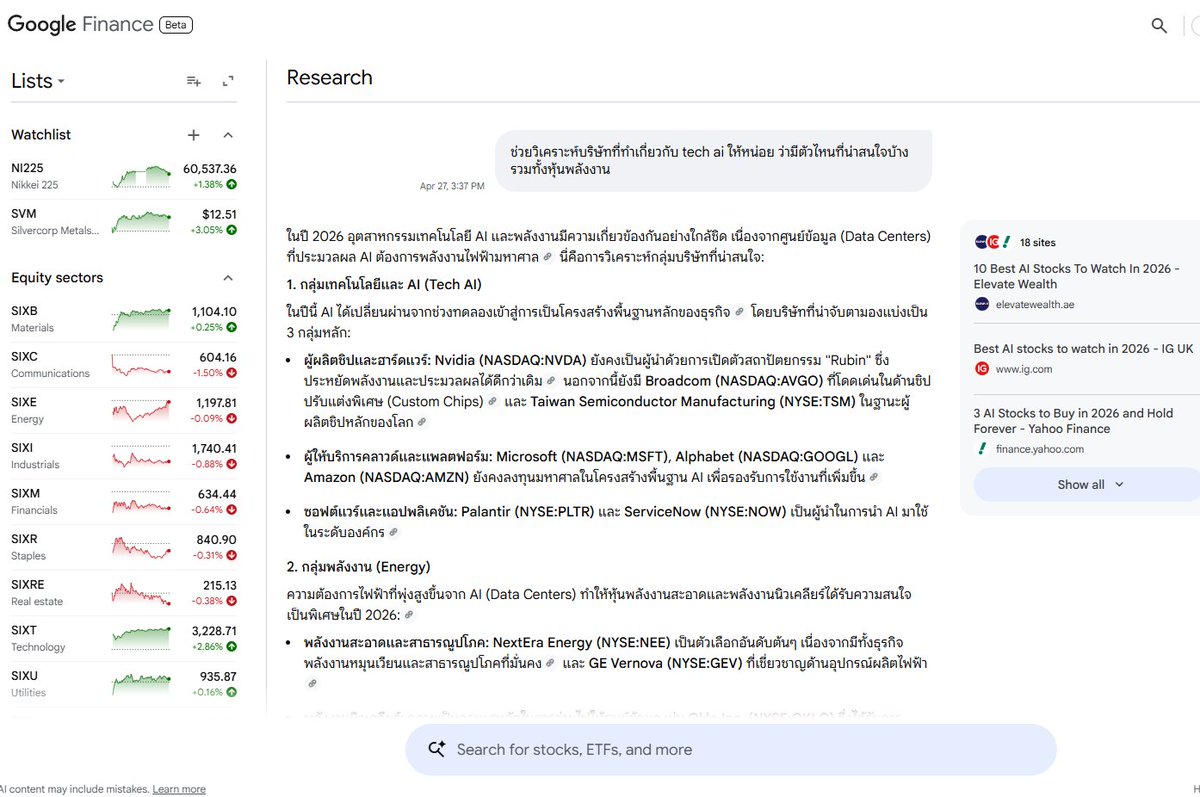Click Microsoft (NASDAQ:MSFT) ticker text
Viewport: 1200px width, 797px height.
coord(583,457)
